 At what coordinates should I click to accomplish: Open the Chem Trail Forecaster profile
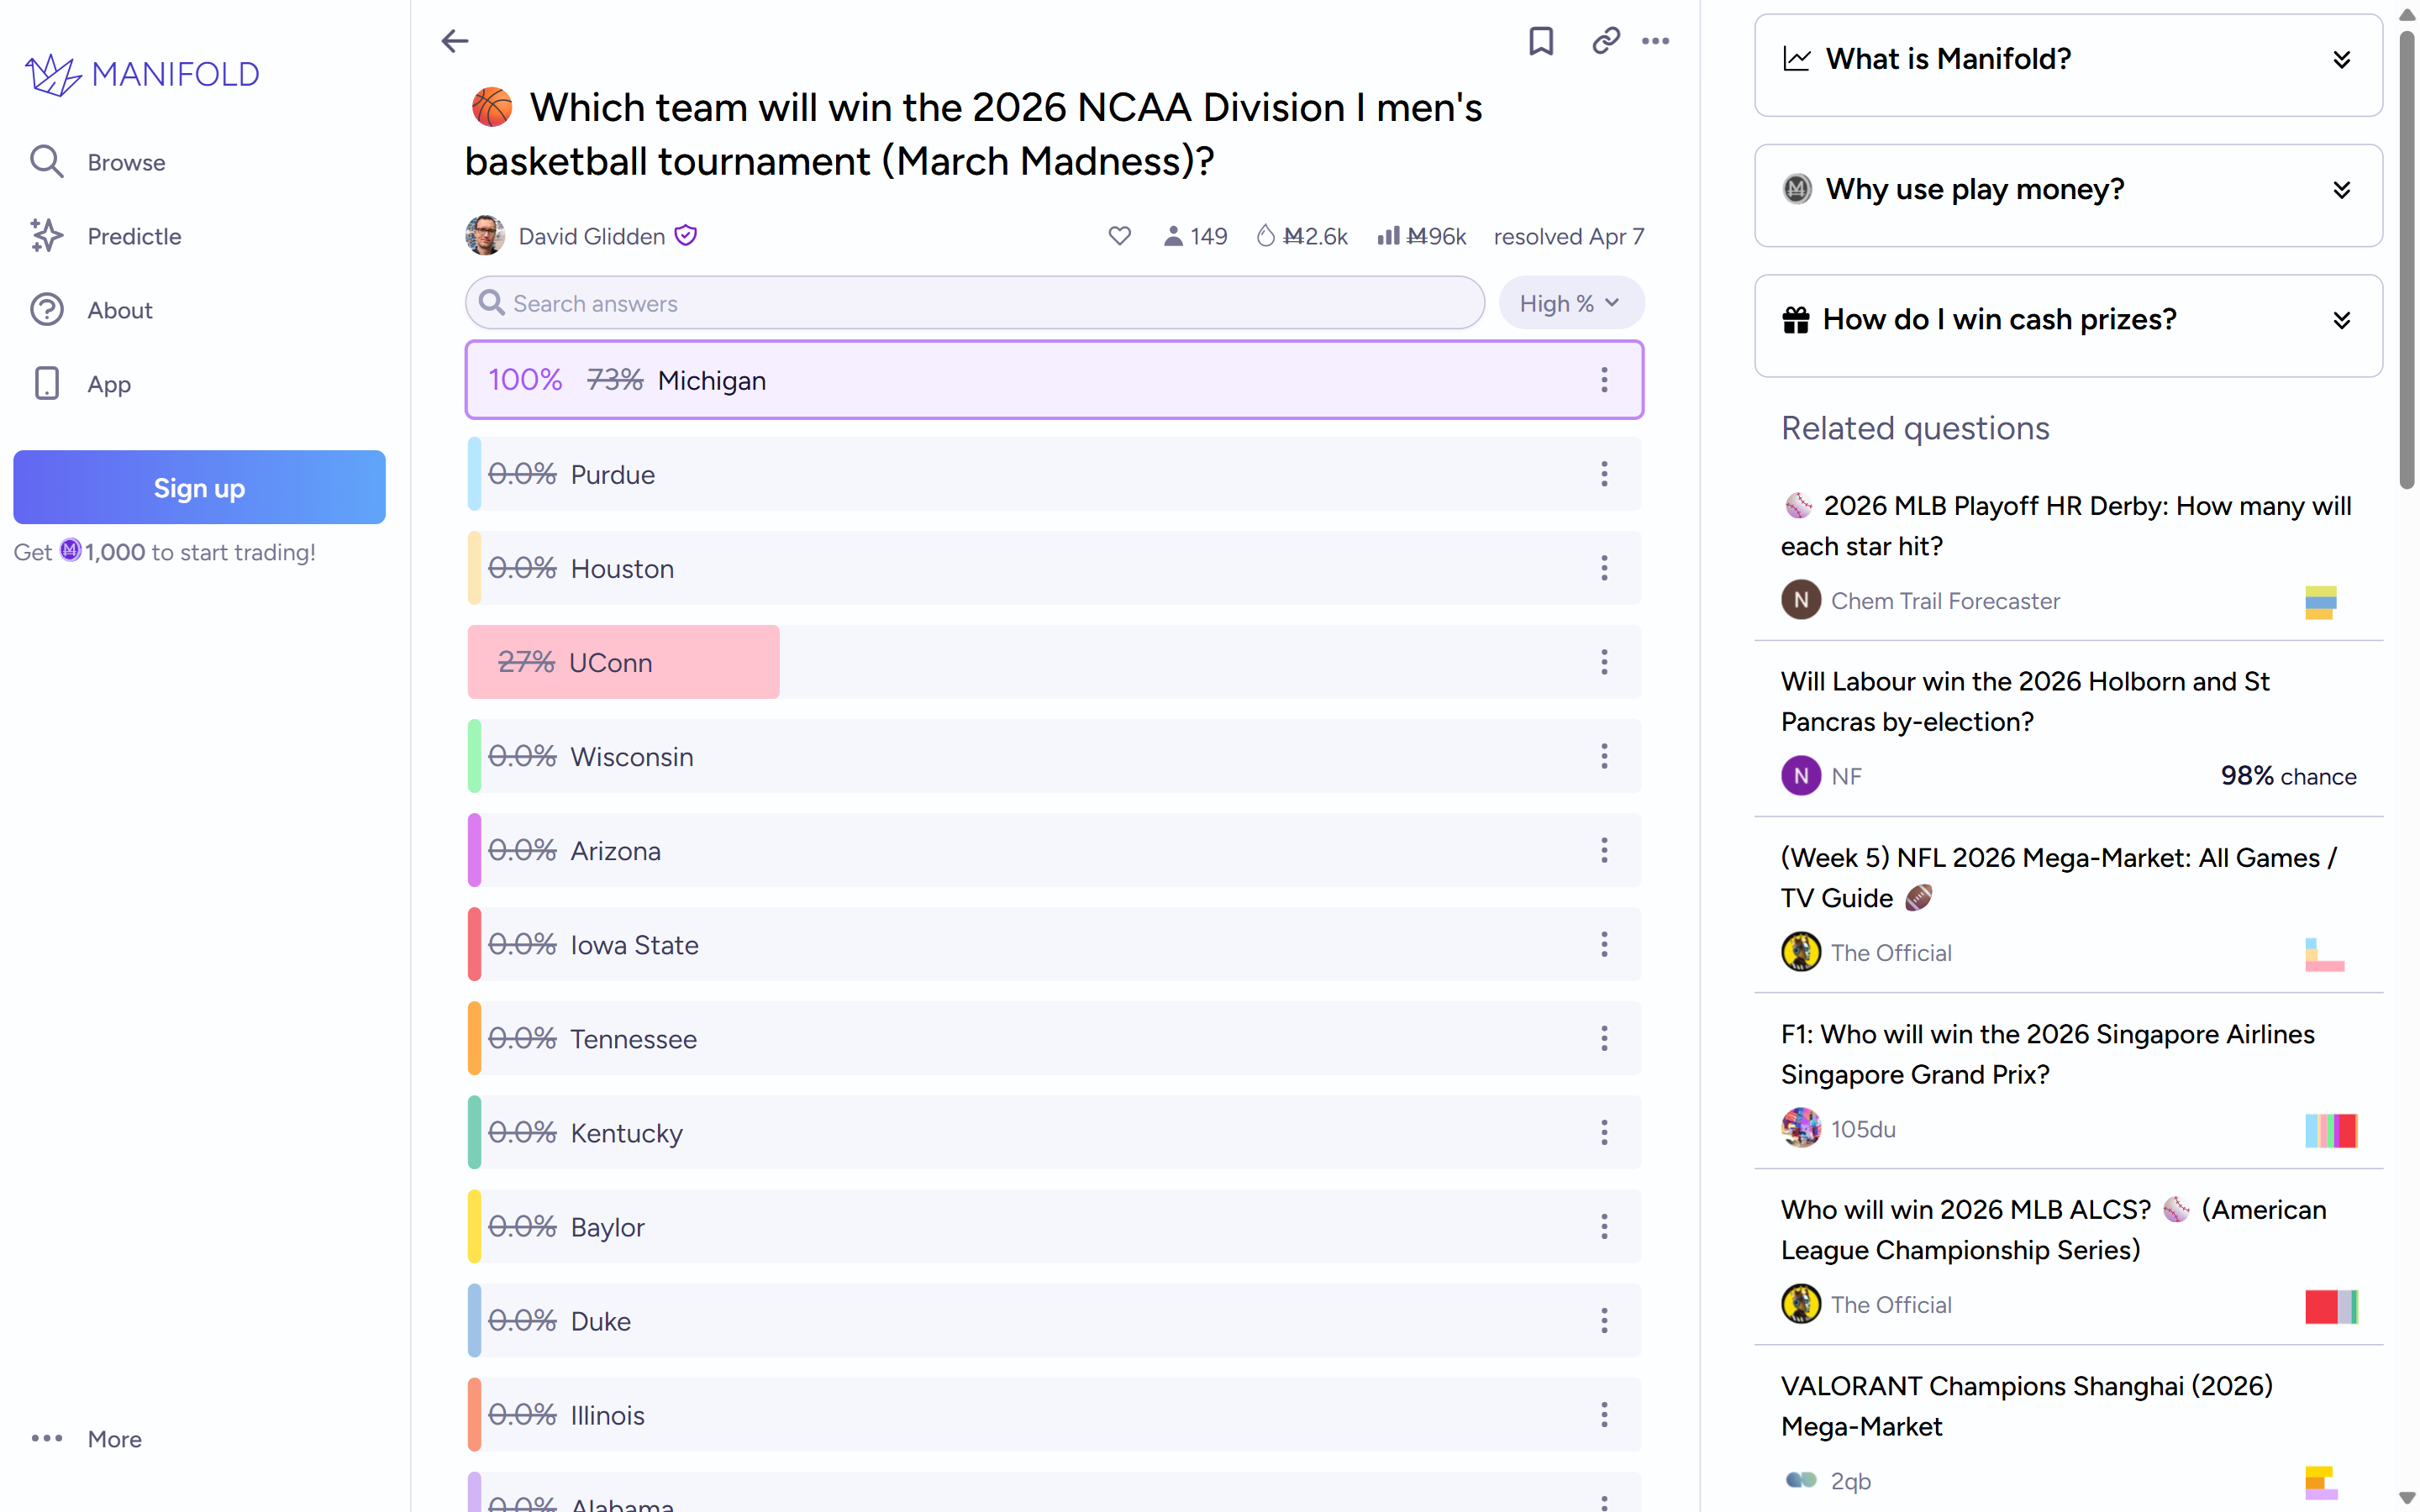[1944, 600]
